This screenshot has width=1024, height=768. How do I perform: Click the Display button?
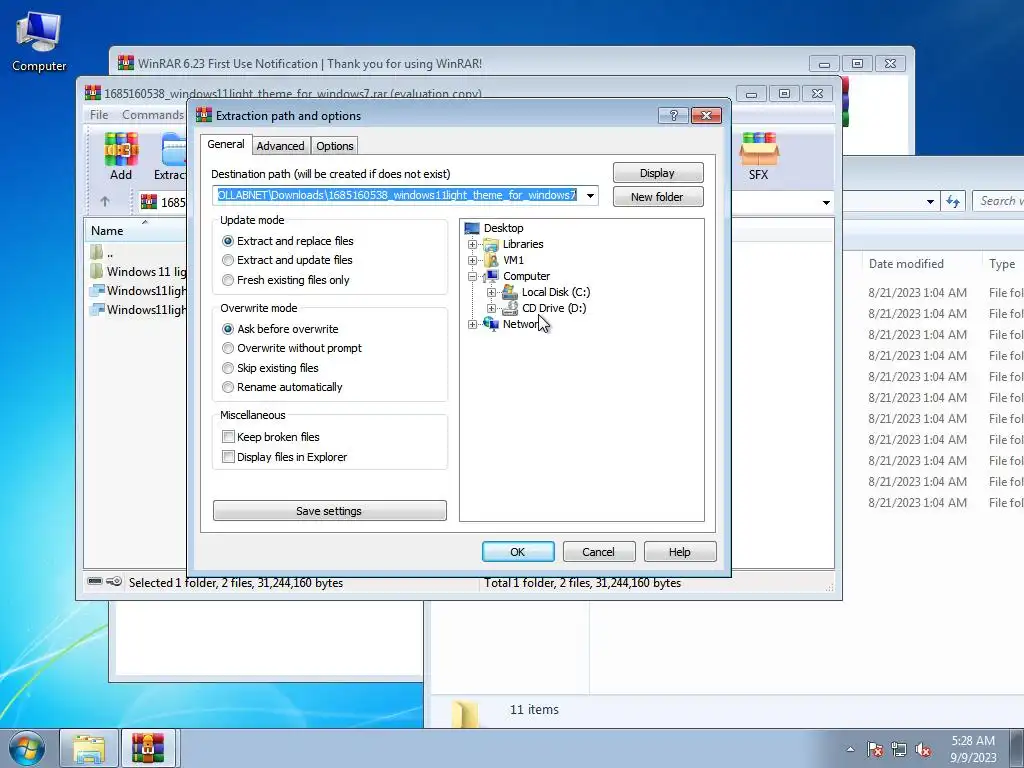click(658, 173)
